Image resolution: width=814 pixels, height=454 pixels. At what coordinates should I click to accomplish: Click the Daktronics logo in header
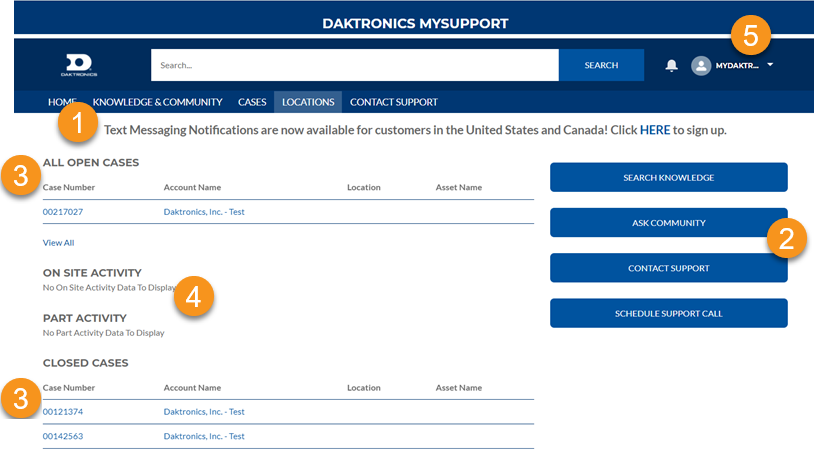76,65
